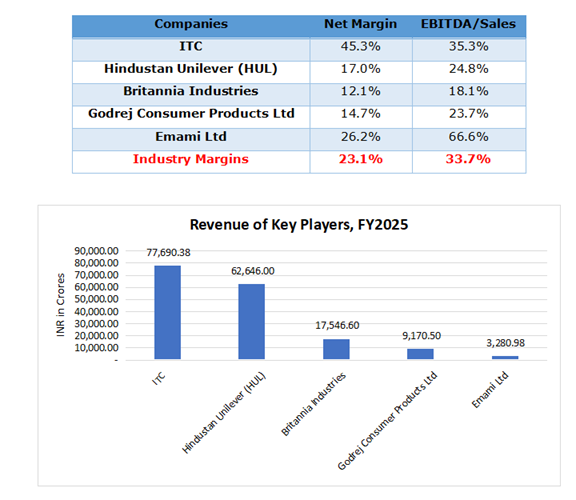Click y-axis value 10,000.00

(x=97, y=348)
